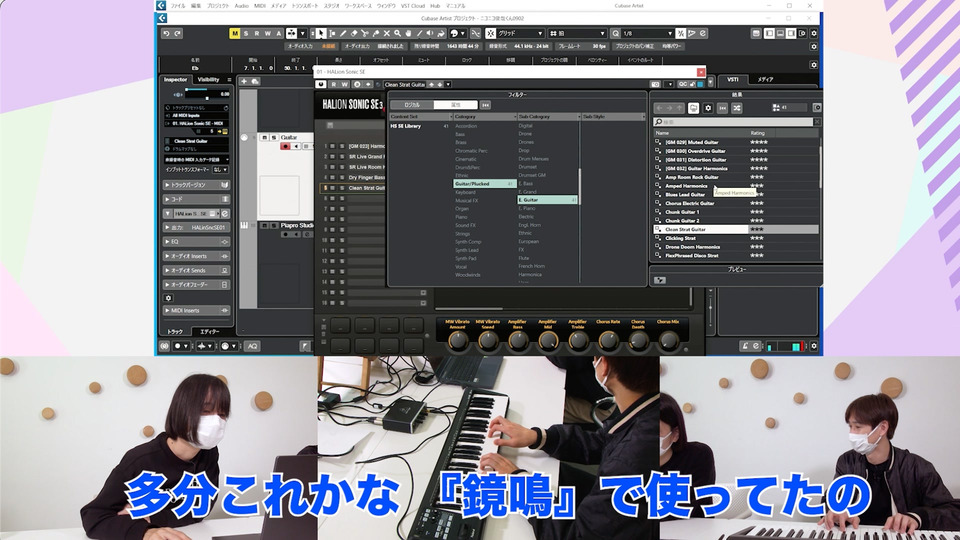
Task: Expand the オーディオ Sends section
Action: click(196, 270)
